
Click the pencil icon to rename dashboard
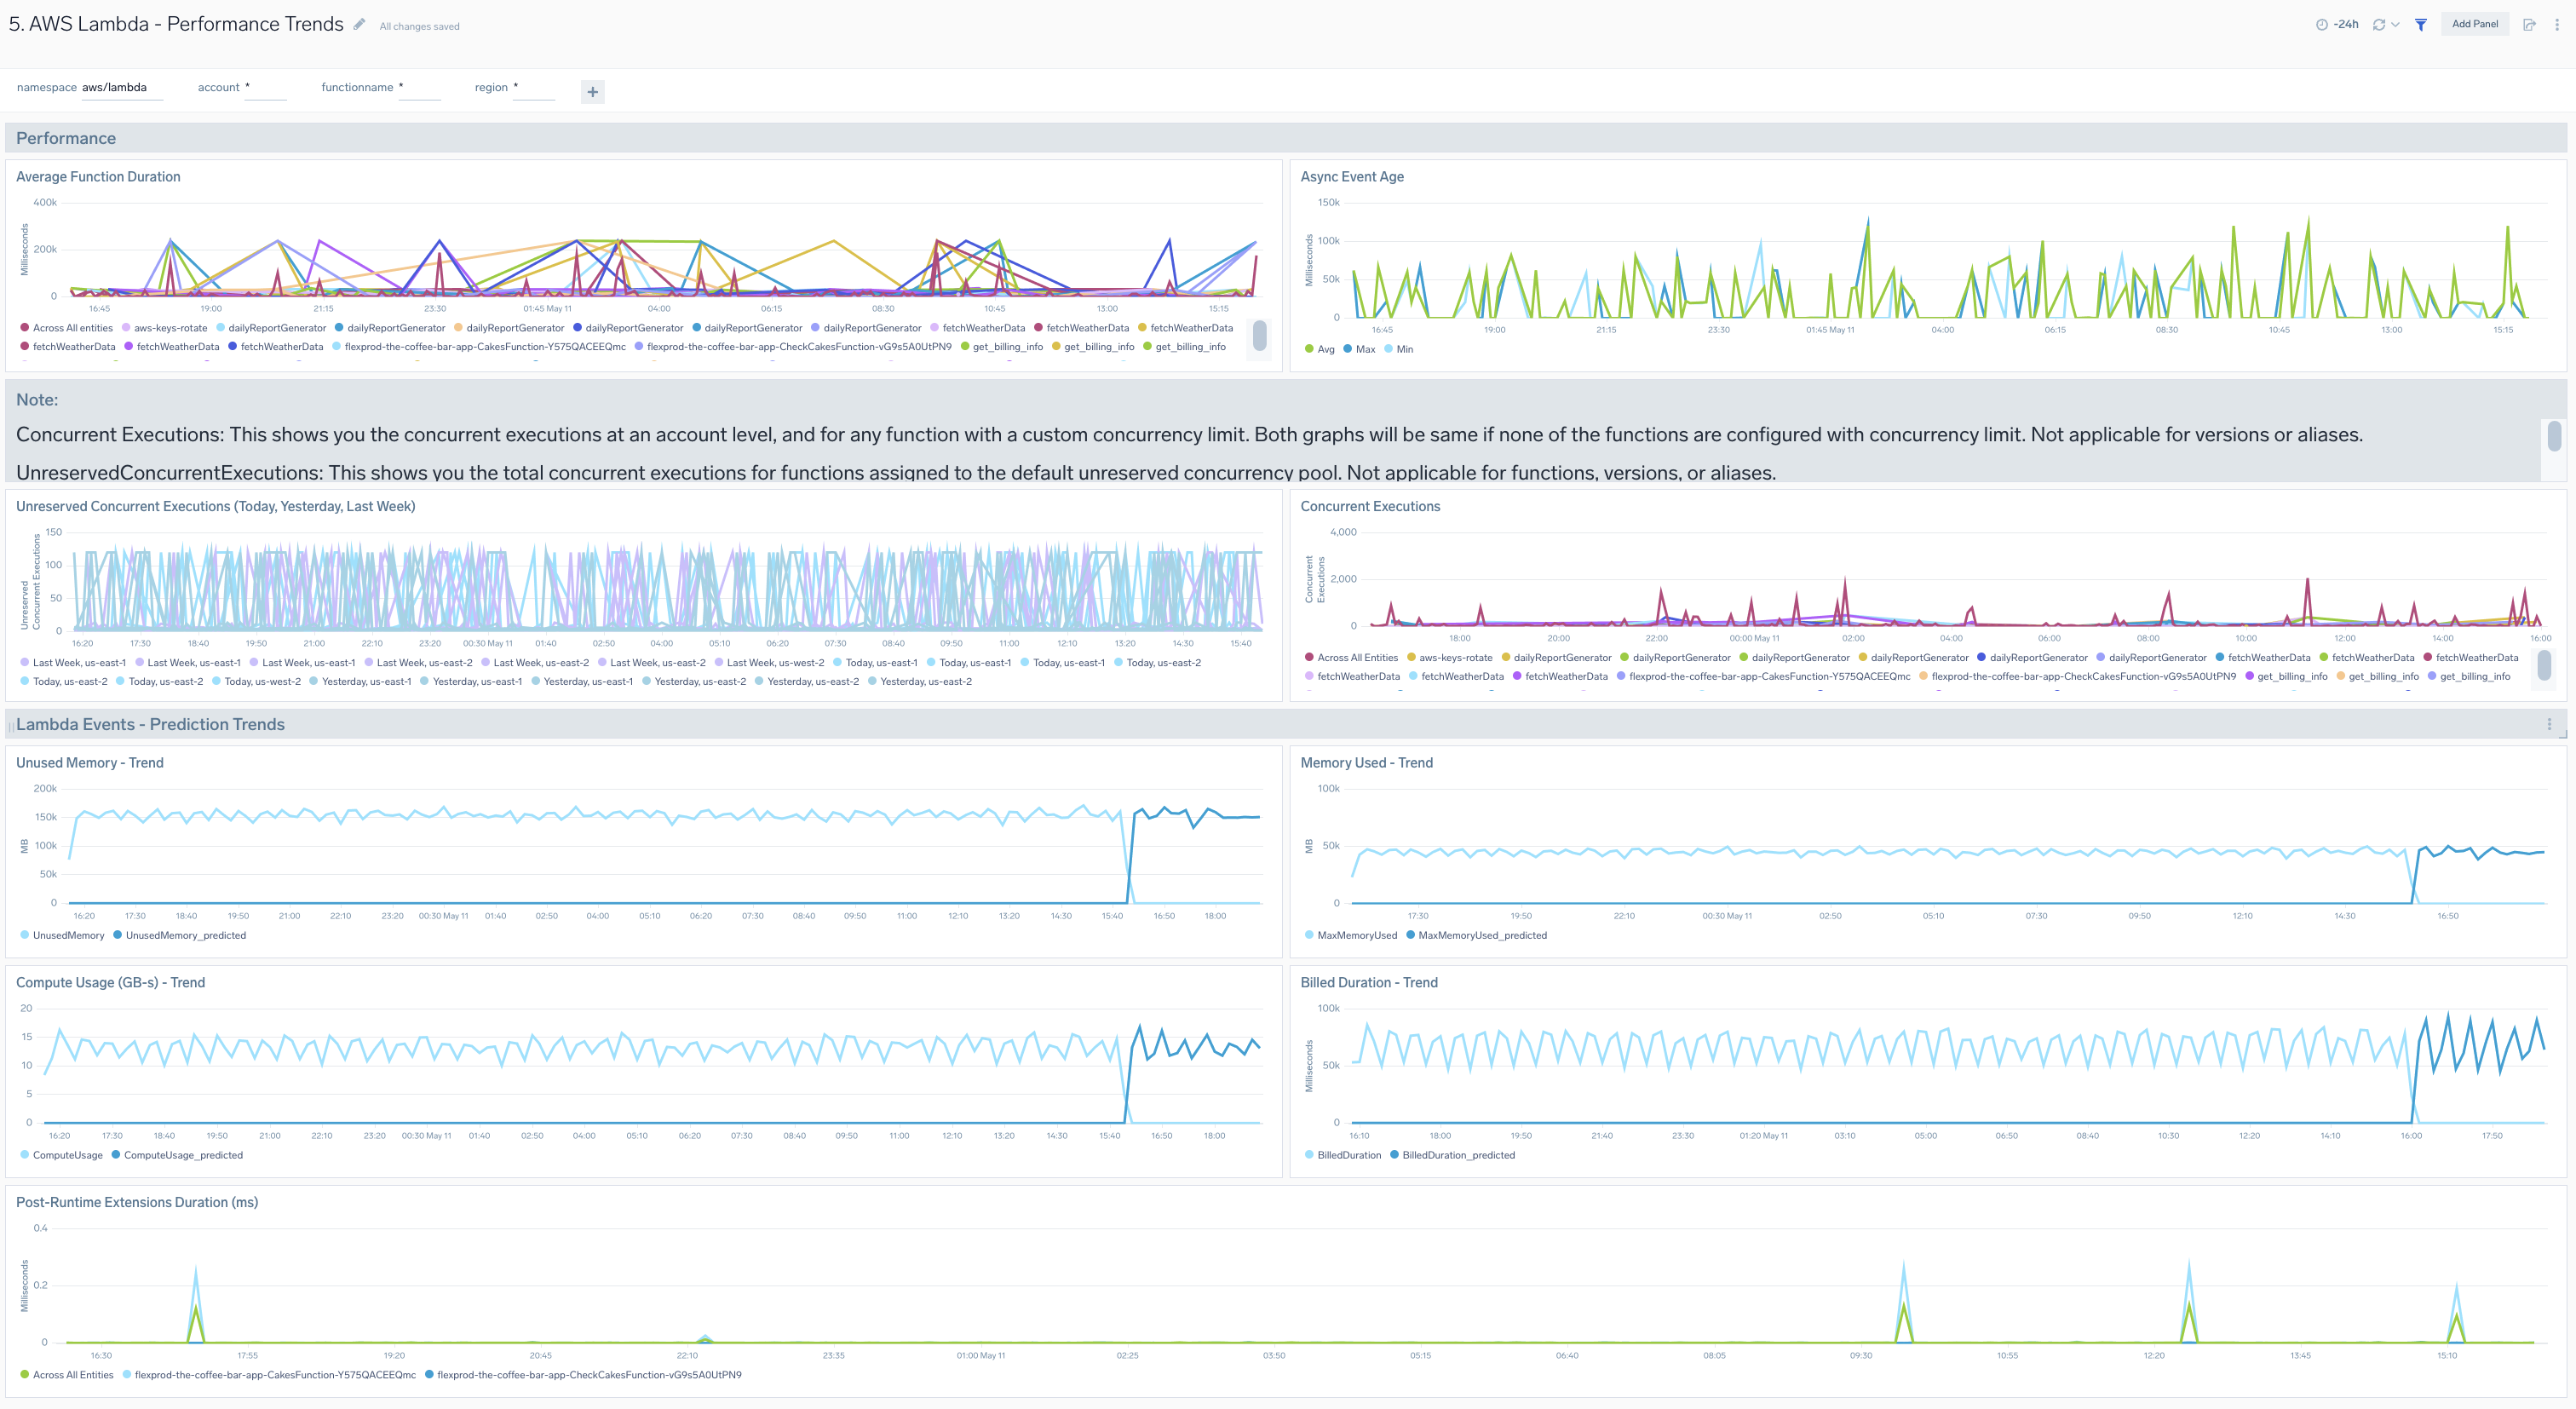tap(359, 24)
